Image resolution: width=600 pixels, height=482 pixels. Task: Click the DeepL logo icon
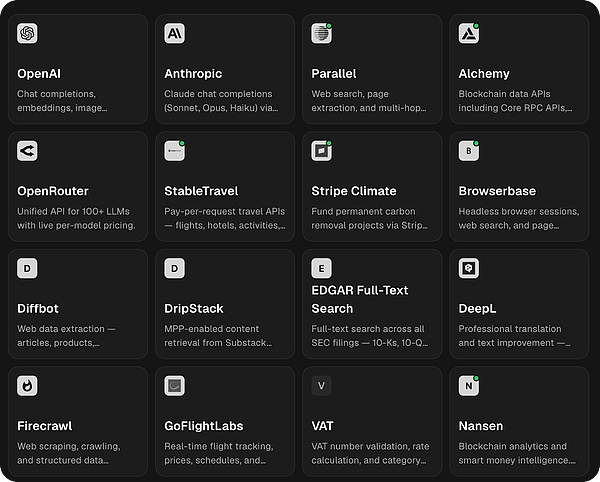[468, 268]
